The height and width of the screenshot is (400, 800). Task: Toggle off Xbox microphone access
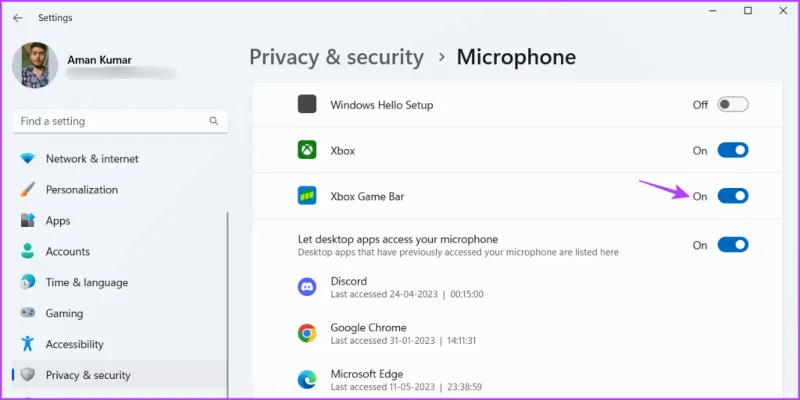[x=733, y=151]
